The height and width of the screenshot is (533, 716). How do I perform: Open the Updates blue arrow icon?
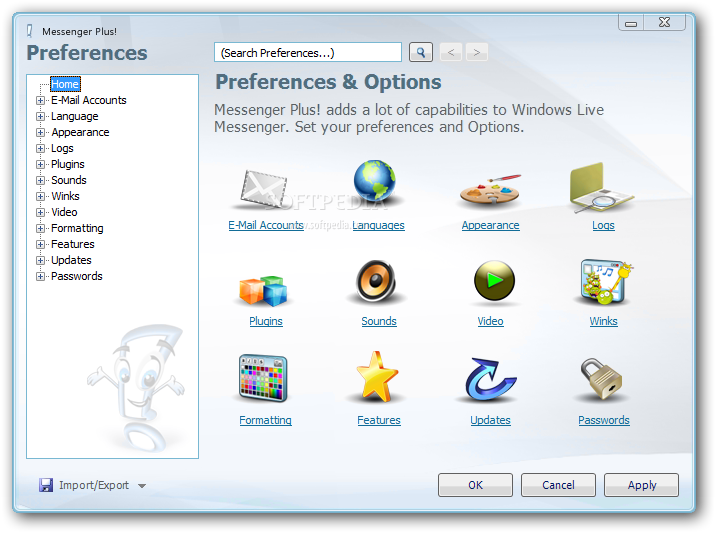point(490,379)
